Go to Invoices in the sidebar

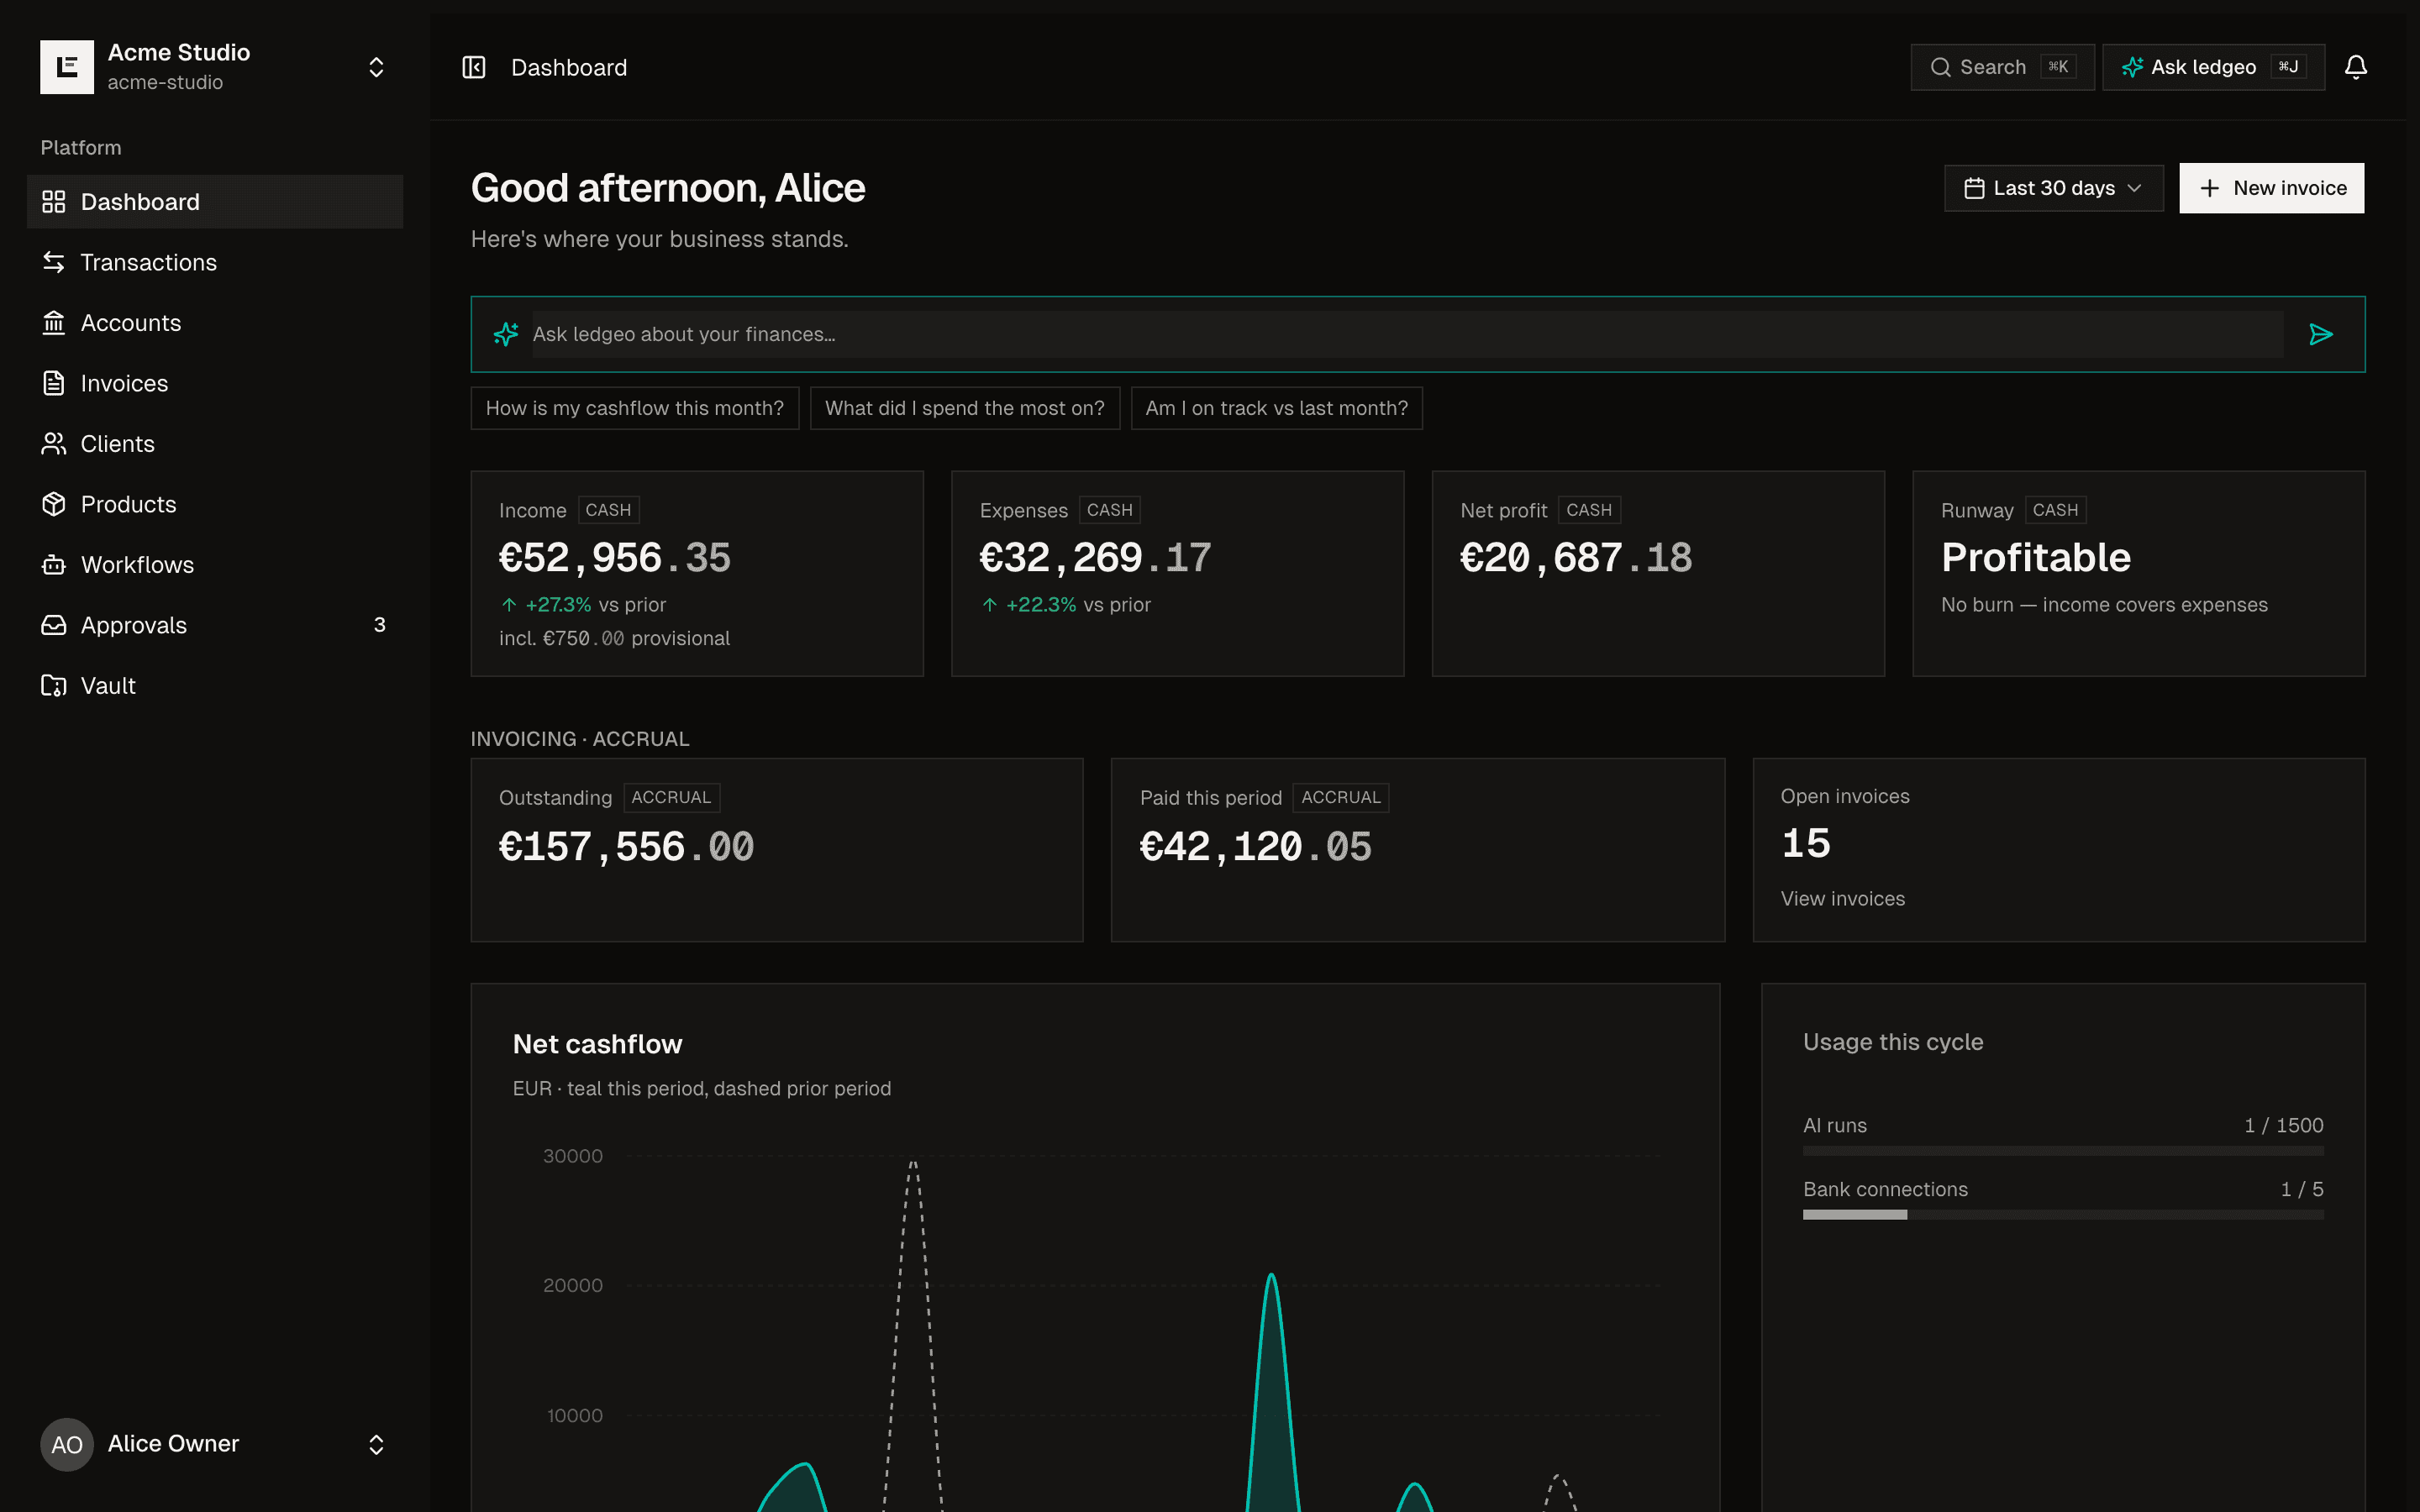215,383
